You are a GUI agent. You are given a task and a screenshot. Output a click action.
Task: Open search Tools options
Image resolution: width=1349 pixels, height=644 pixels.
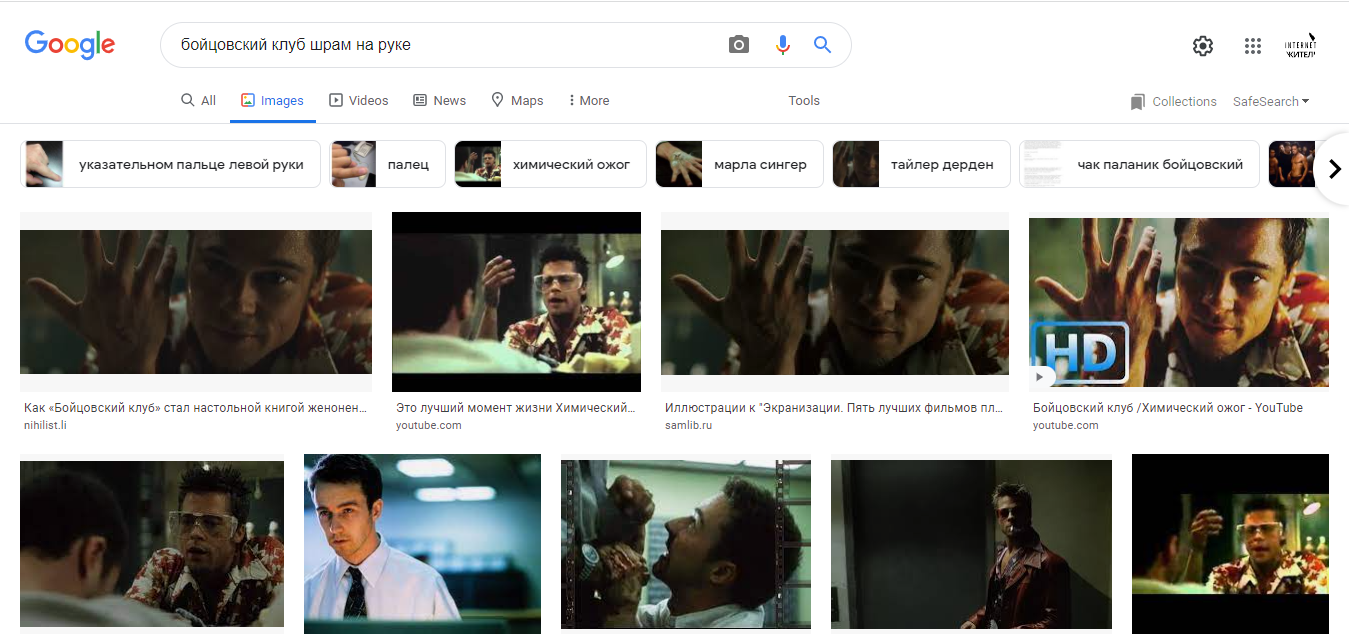coord(804,100)
